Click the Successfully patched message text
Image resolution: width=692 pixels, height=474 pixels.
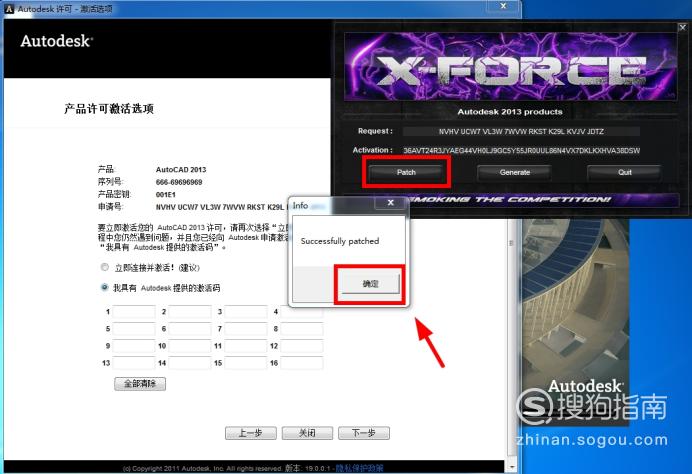[x=340, y=241]
